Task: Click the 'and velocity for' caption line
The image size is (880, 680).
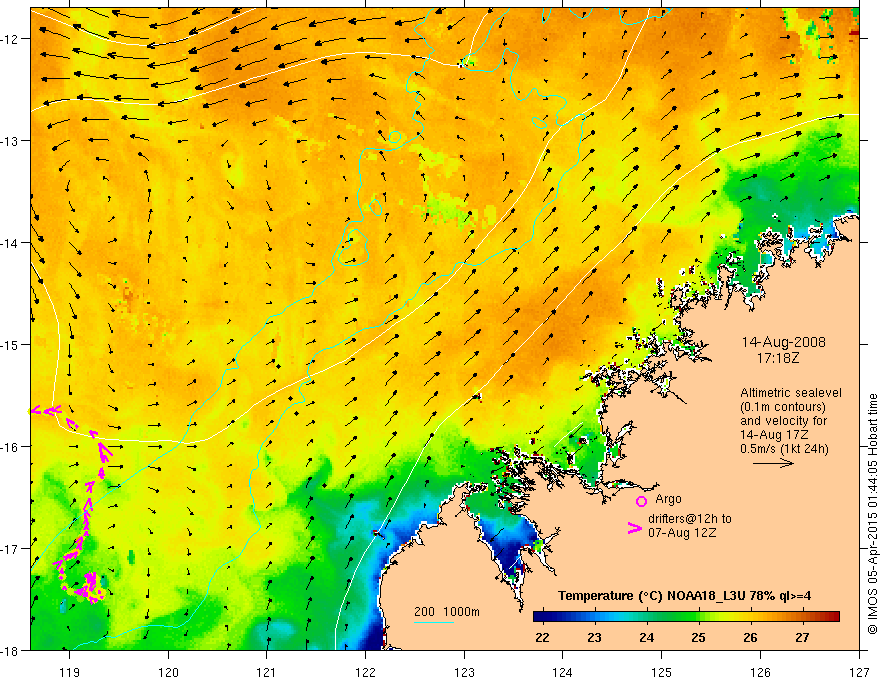Action: [x=783, y=420]
